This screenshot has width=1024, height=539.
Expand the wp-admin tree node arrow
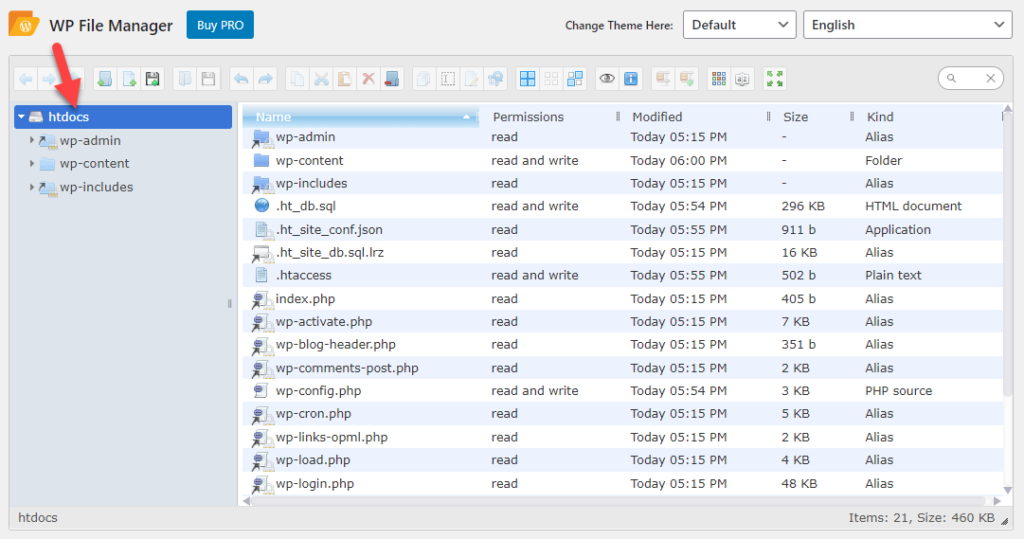pyautogui.click(x=31, y=140)
